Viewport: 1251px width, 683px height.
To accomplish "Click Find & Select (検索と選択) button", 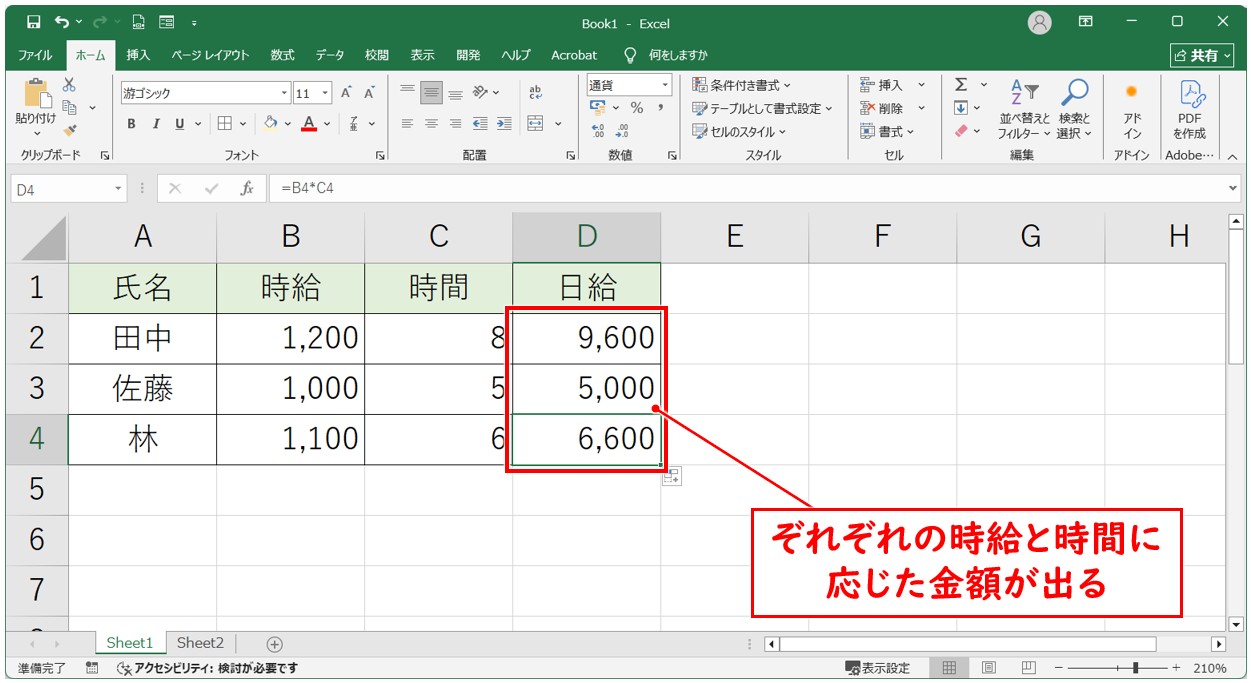I will (x=1075, y=109).
